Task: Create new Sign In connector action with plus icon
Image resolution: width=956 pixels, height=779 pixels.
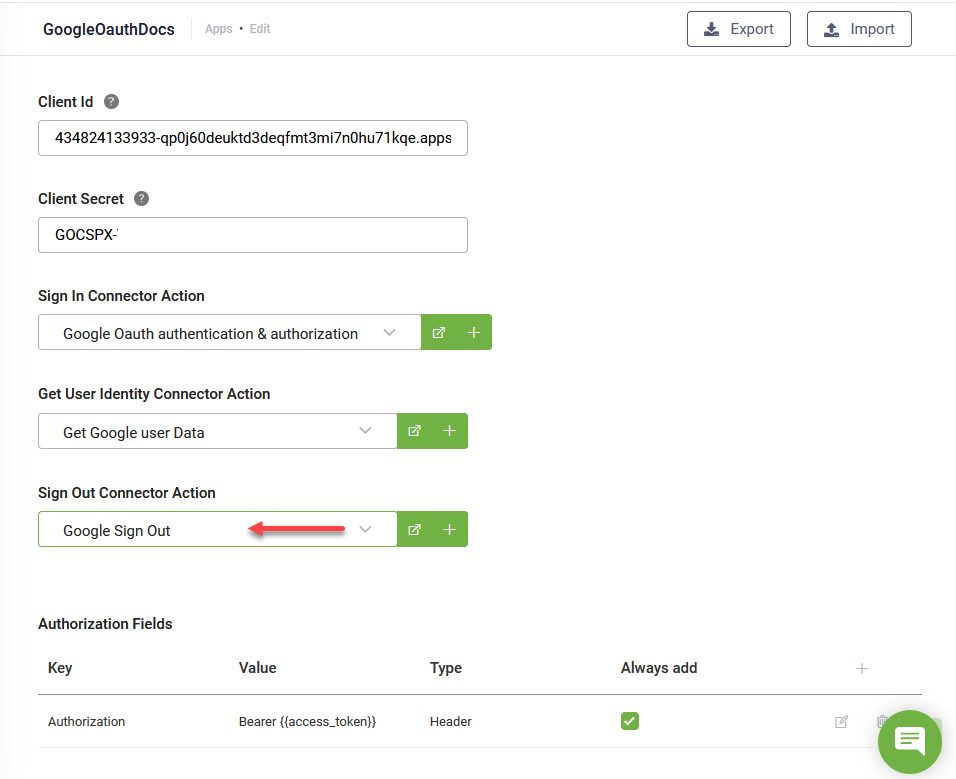Action: (x=472, y=331)
